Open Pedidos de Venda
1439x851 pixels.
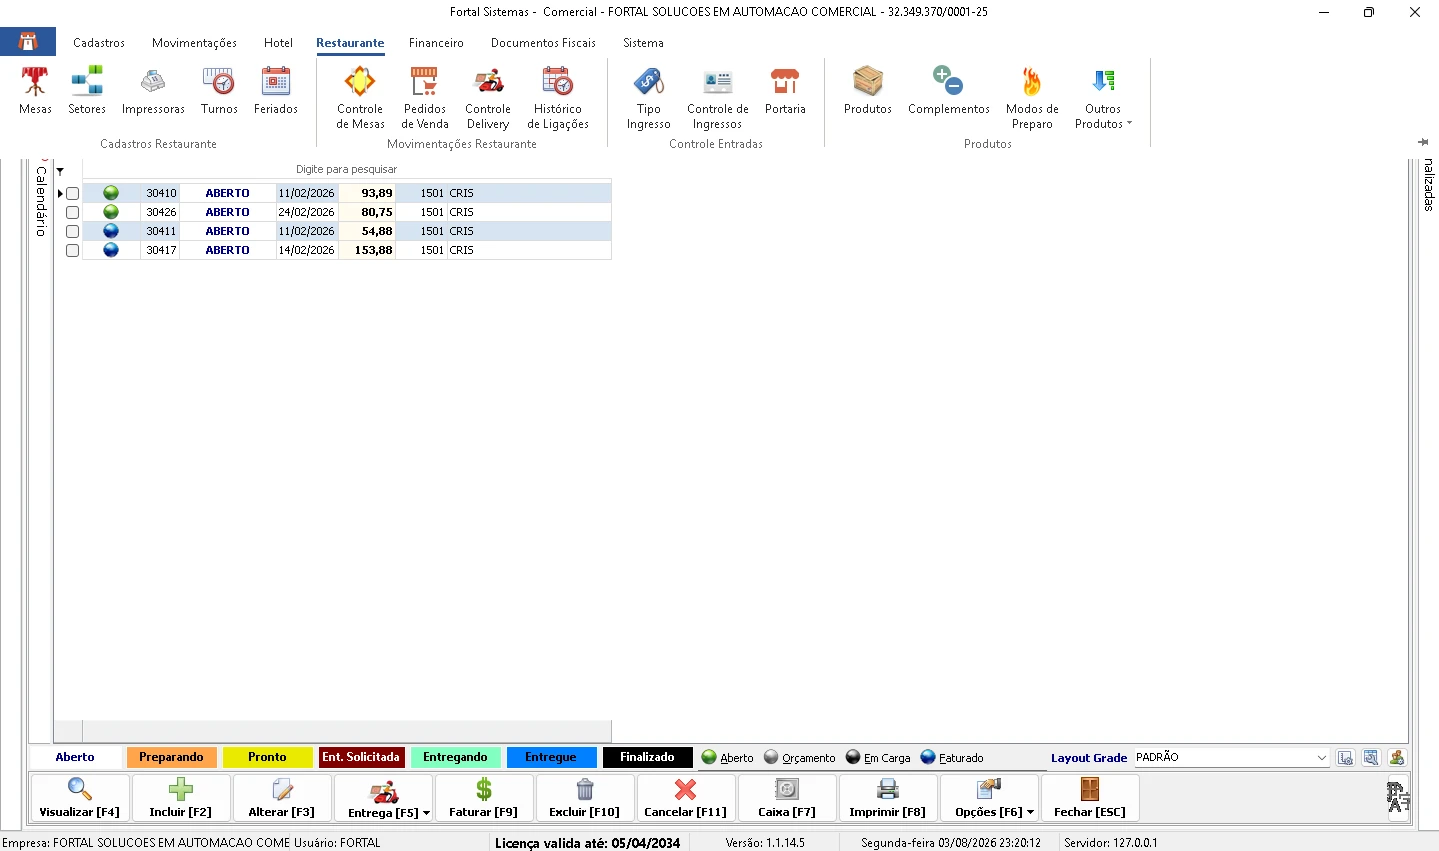[x=425, y=97]
